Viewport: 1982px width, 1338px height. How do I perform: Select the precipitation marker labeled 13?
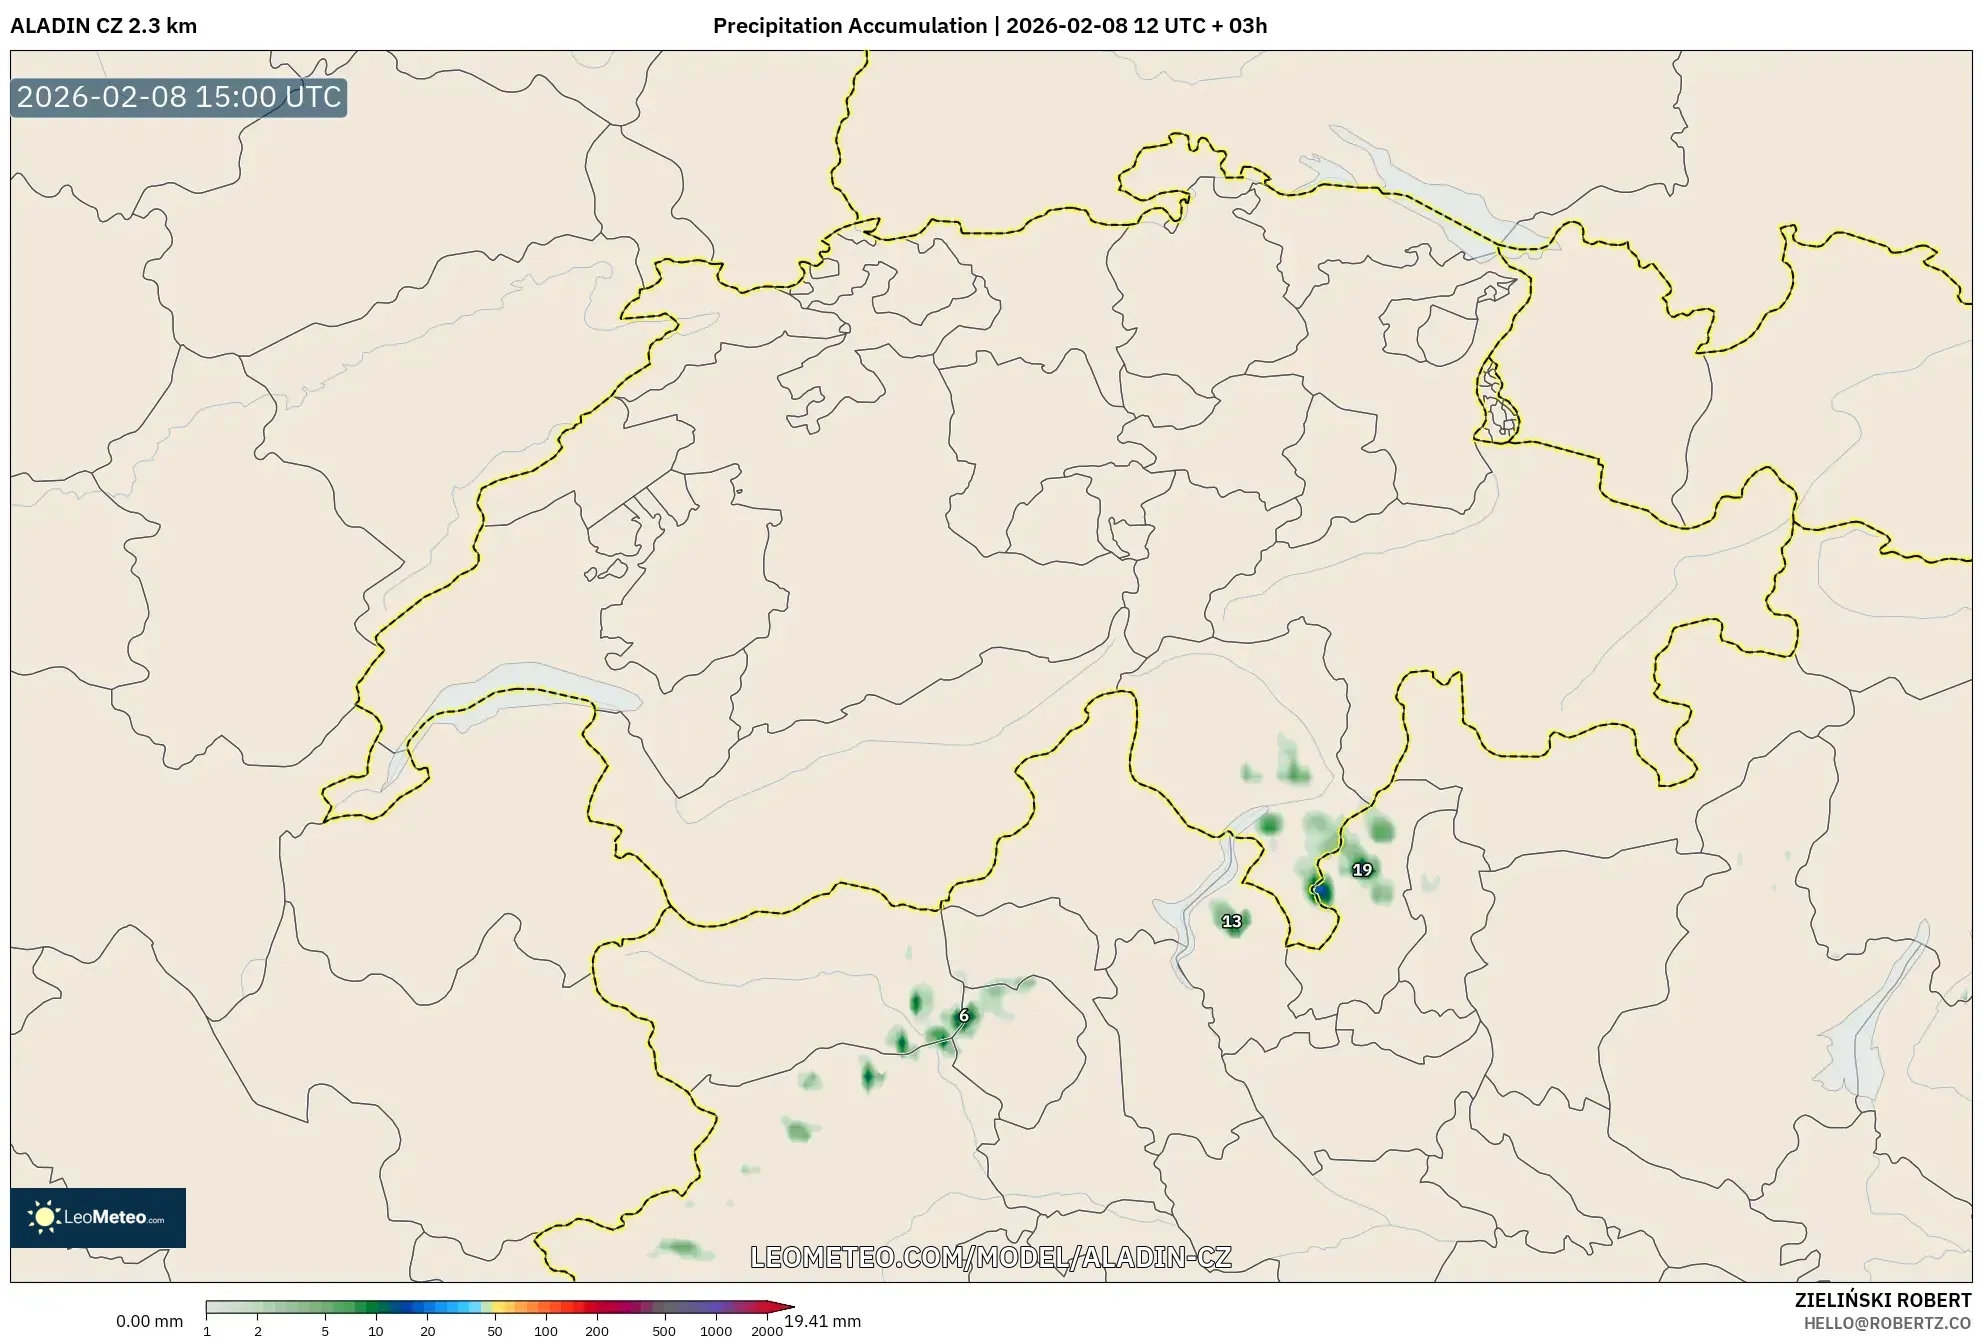(1232, 922)
